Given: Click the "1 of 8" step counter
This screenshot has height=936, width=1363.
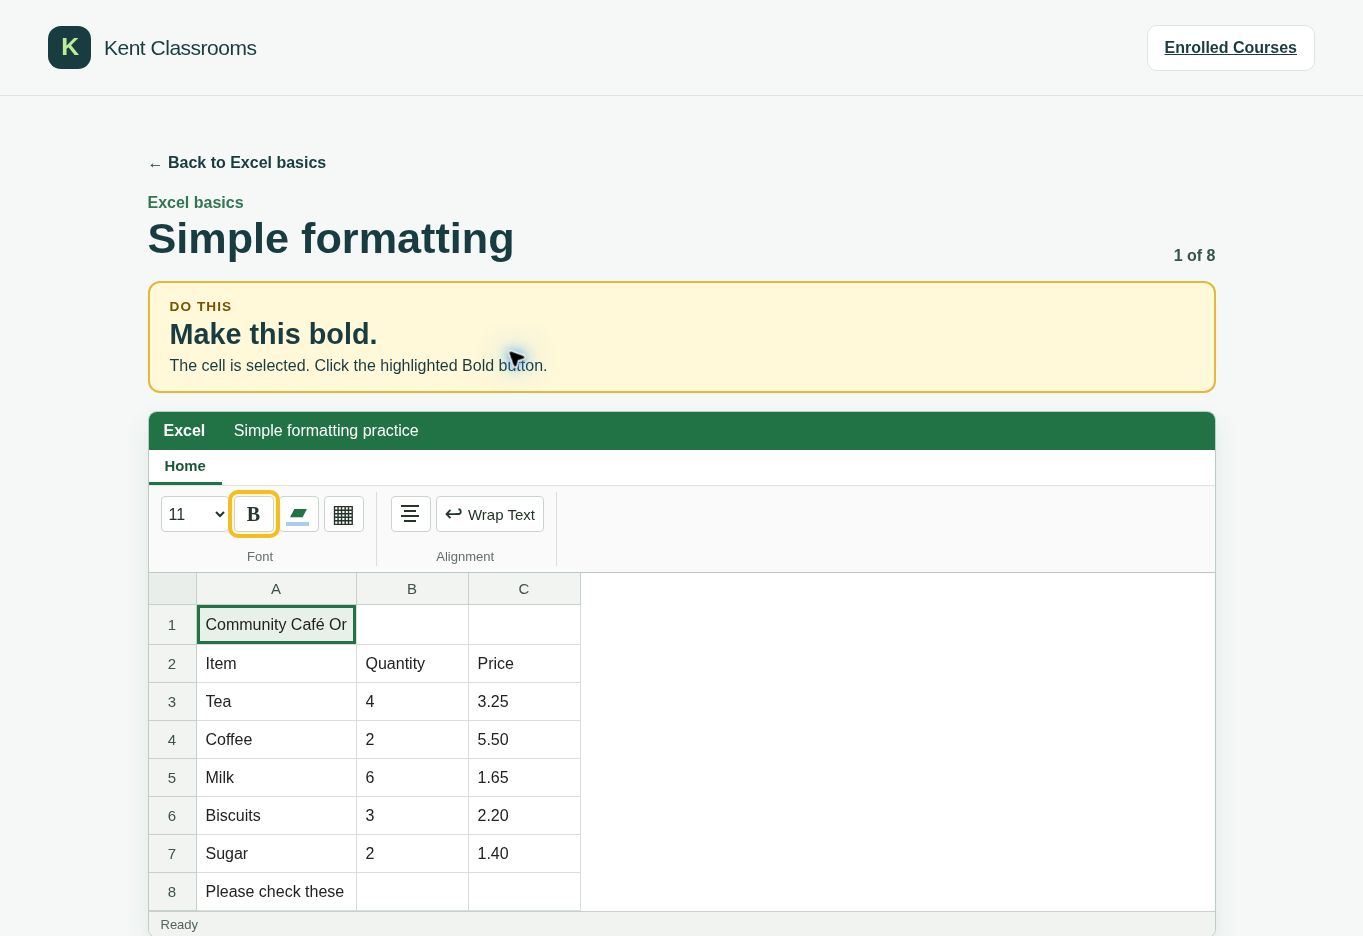Looking at the screenshot, I should [1194, 256].
